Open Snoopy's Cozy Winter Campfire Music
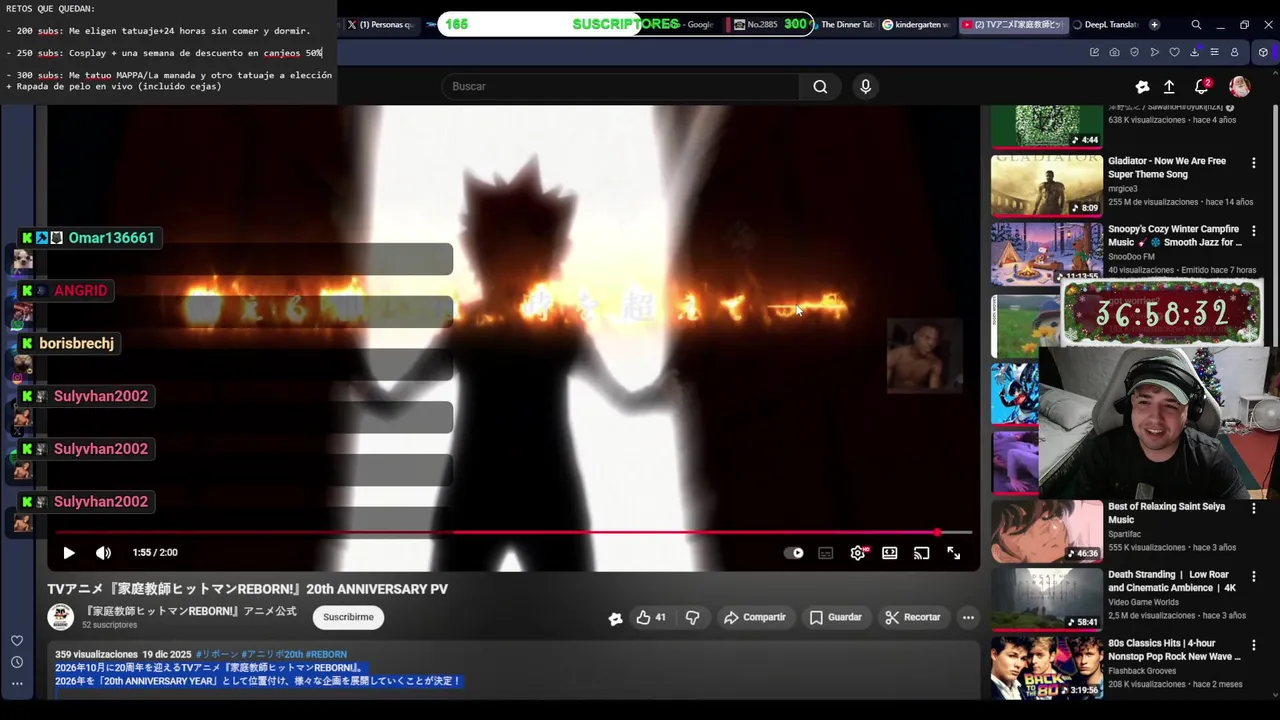The width and height of the screenshot is (1280, 720). 1174,236
